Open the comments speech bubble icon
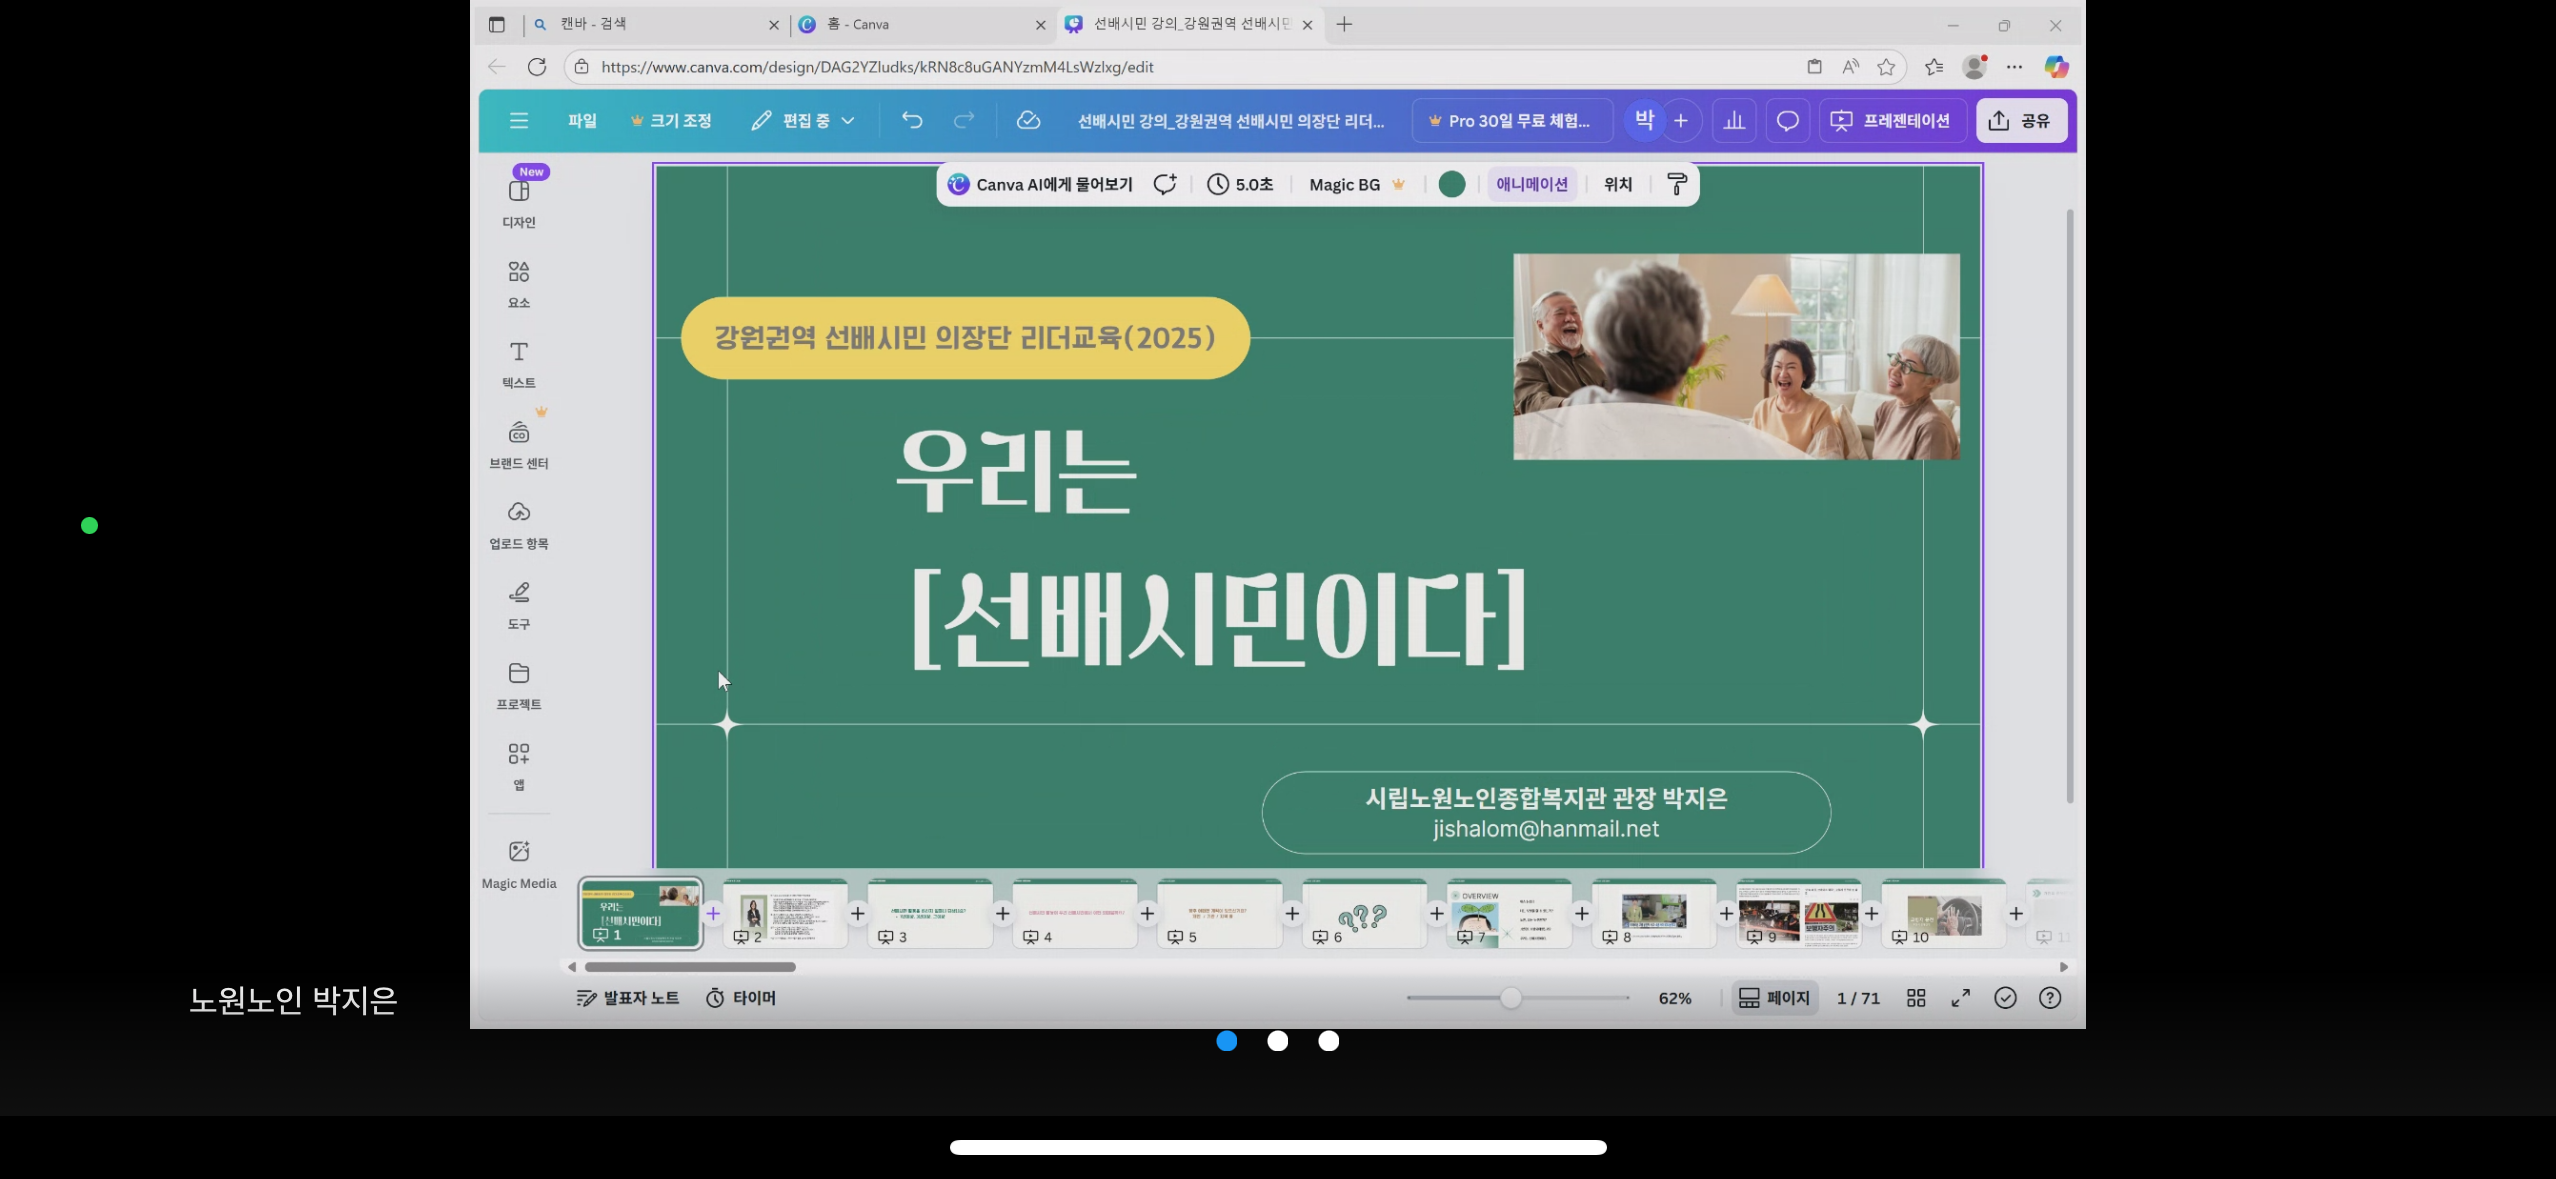The width and height of the screenshot is (2556, 1179). coord(1787,121)
